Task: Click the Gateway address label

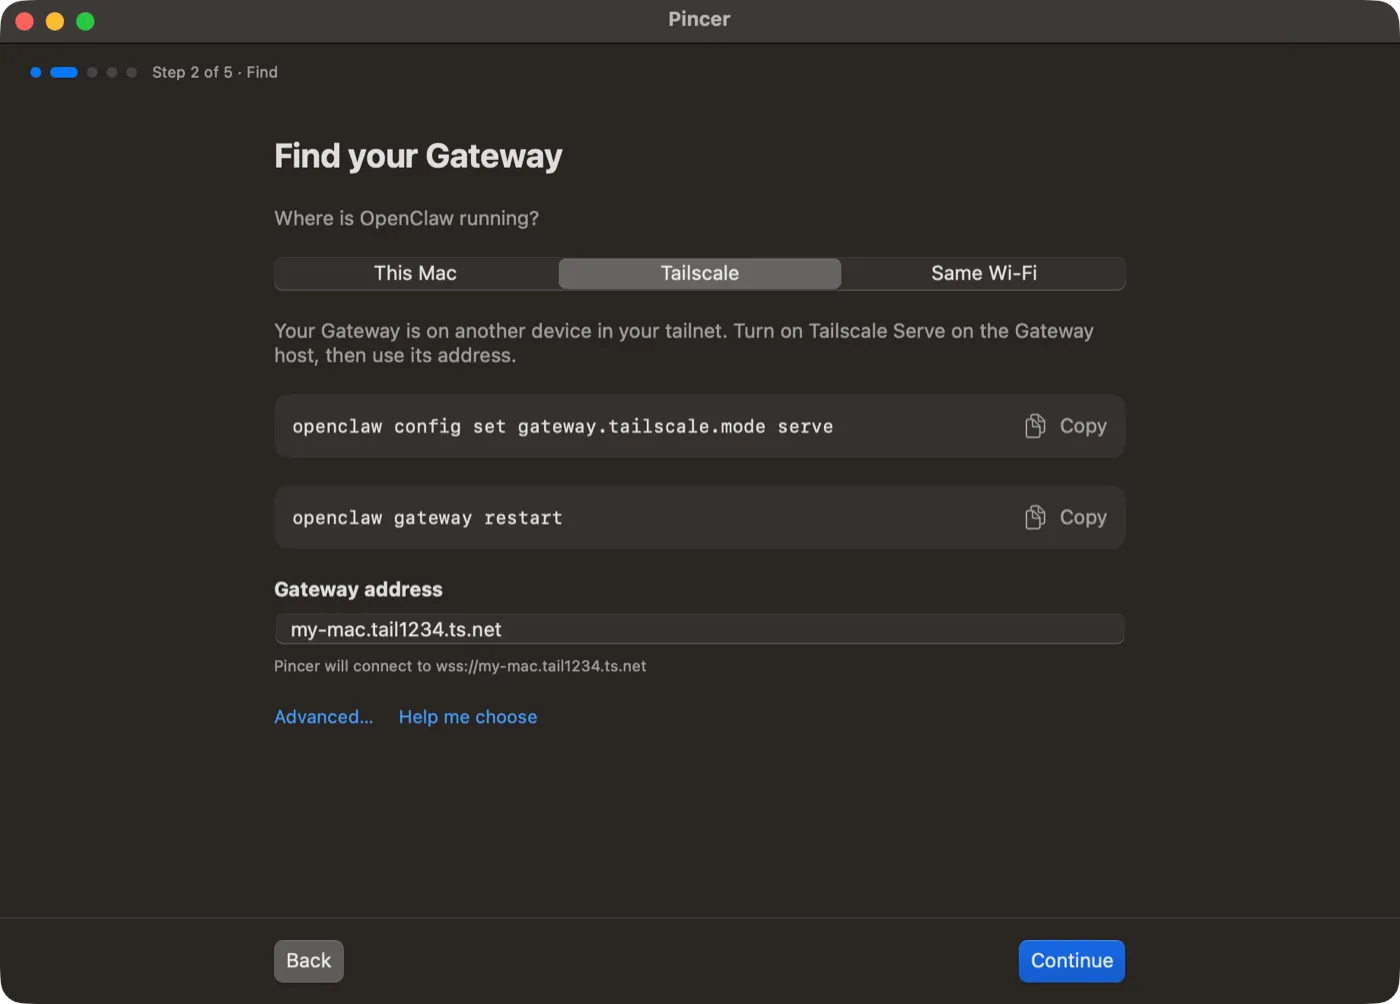Action: 358,589
